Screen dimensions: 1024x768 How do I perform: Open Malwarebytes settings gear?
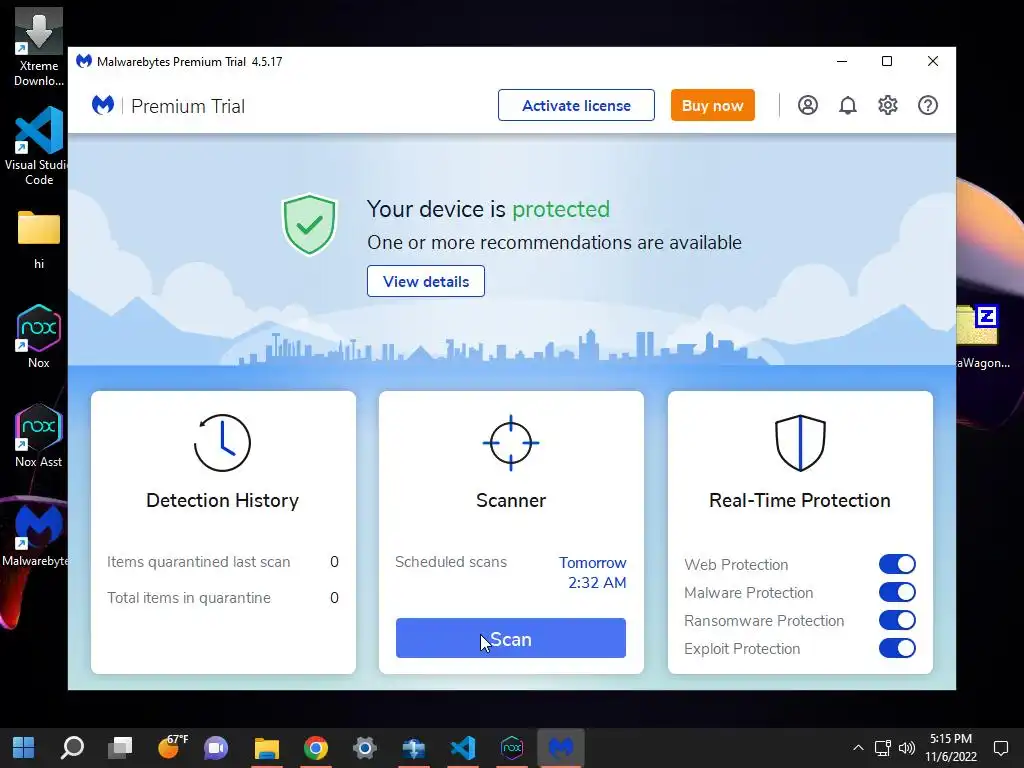(888, 105)
